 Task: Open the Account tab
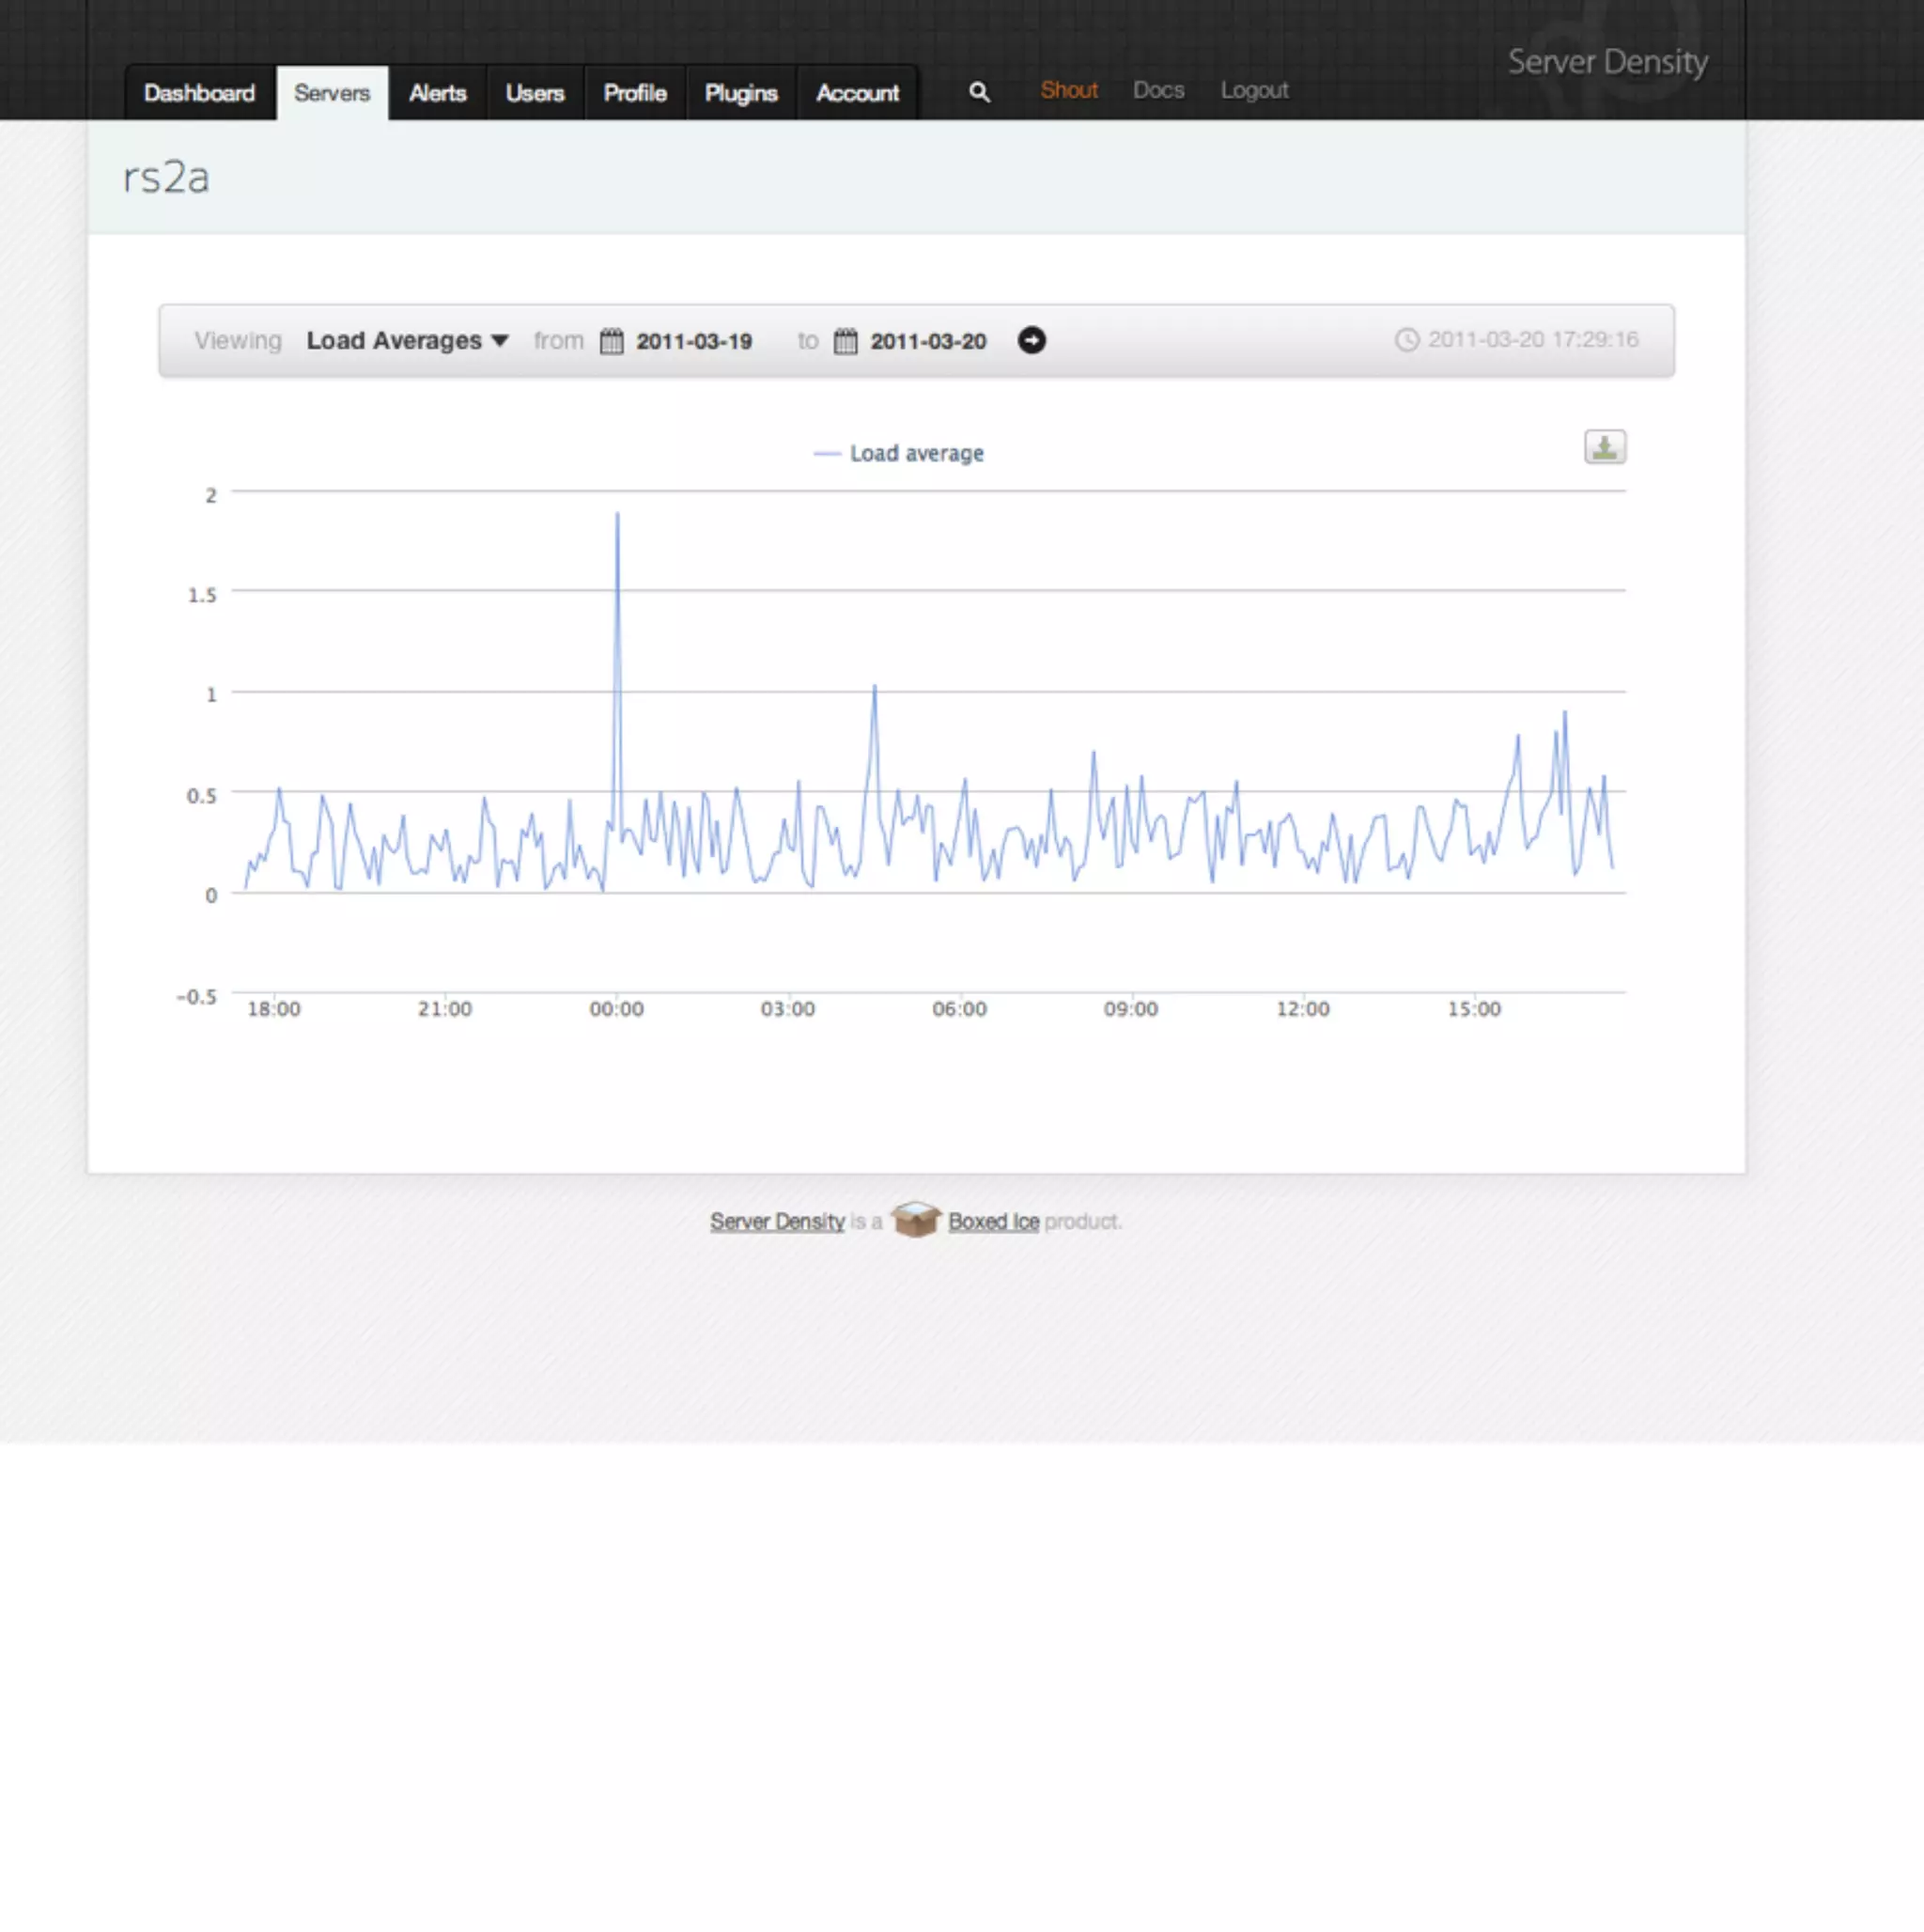(857, 93)
